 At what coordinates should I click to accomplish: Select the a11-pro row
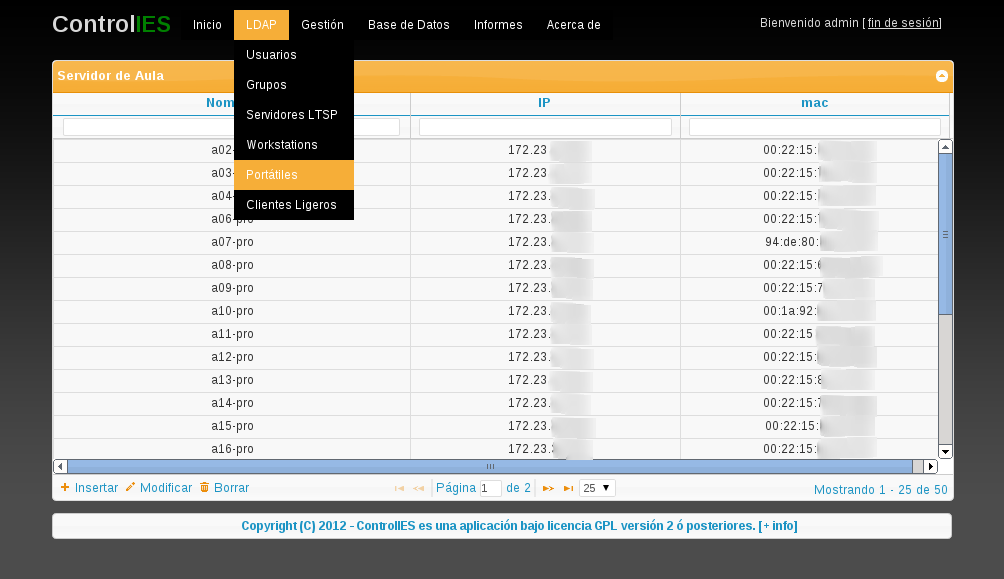[x=495, y=334]
